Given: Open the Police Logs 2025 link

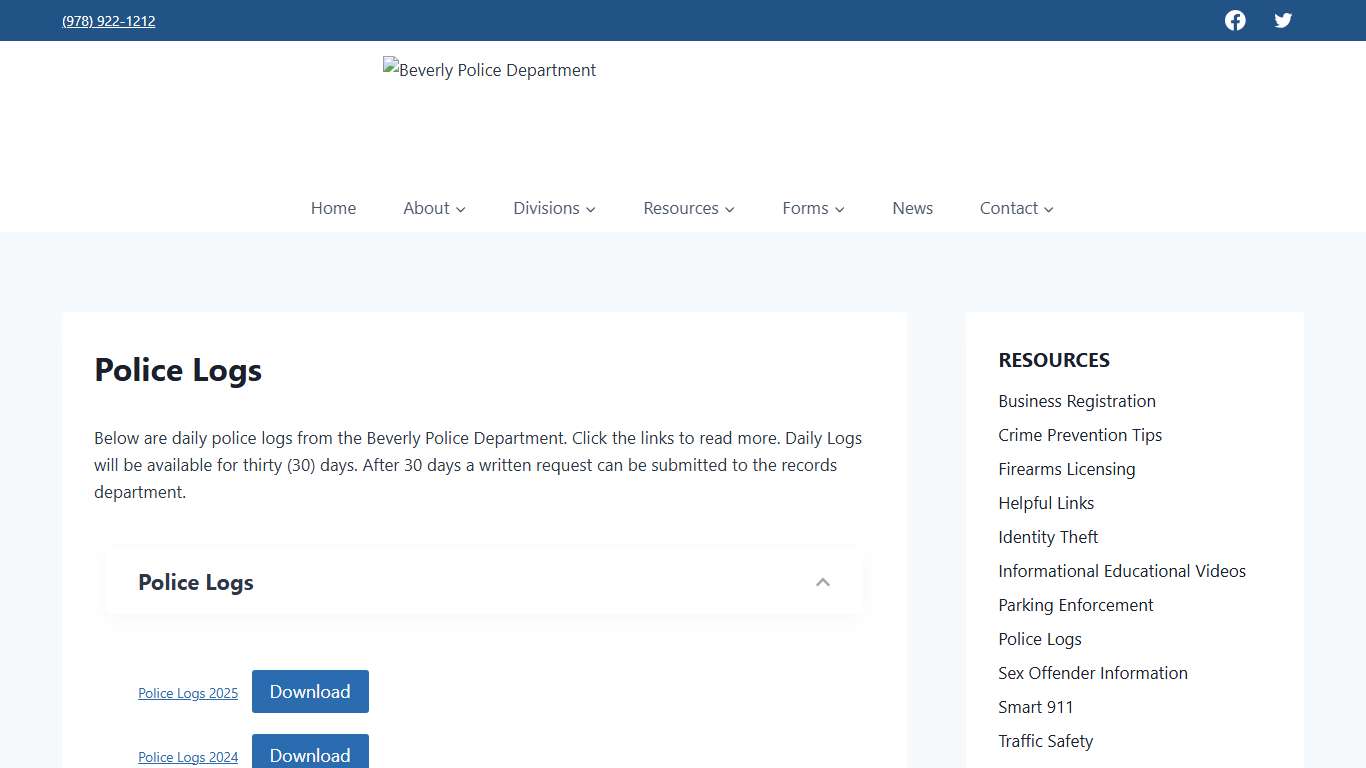Looking at the screenshot, I should pyautogui.click(x=188, y=692).
